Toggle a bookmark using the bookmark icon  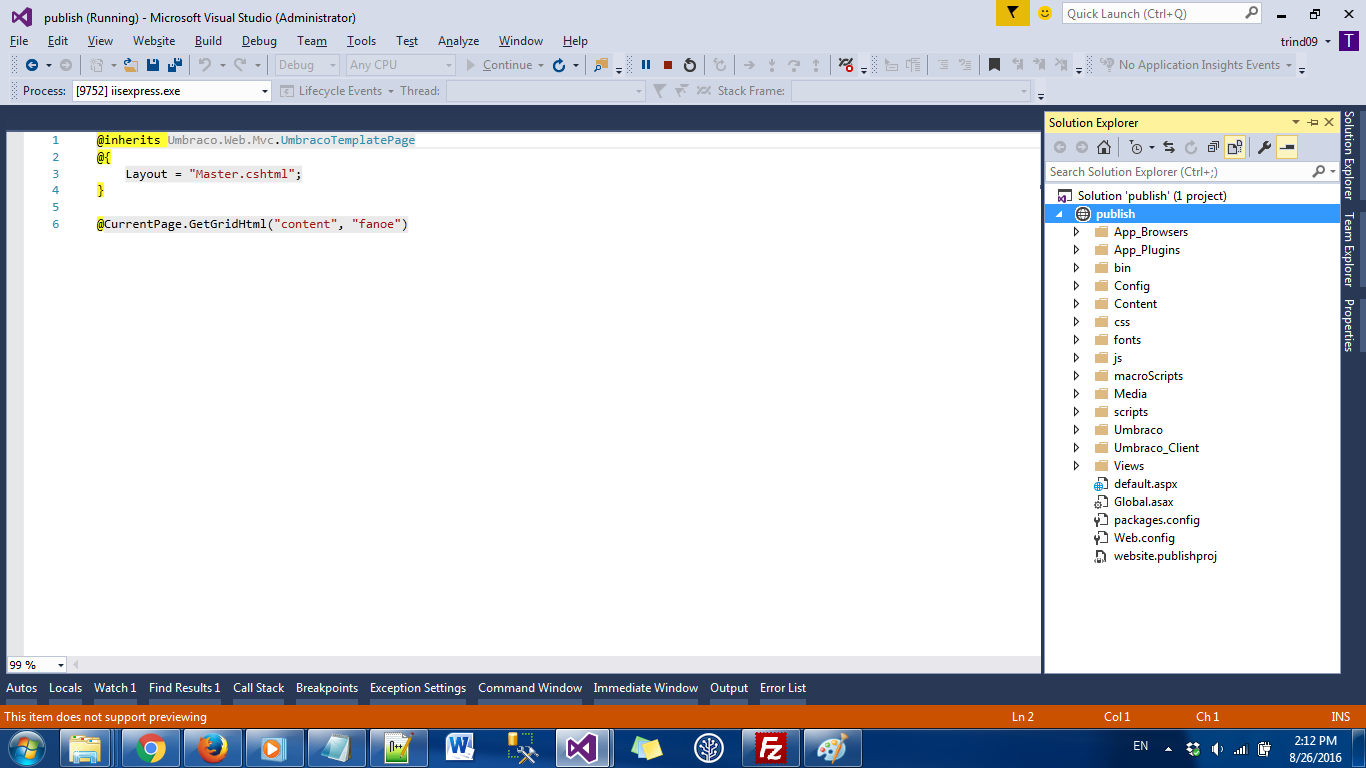(994, 65)
